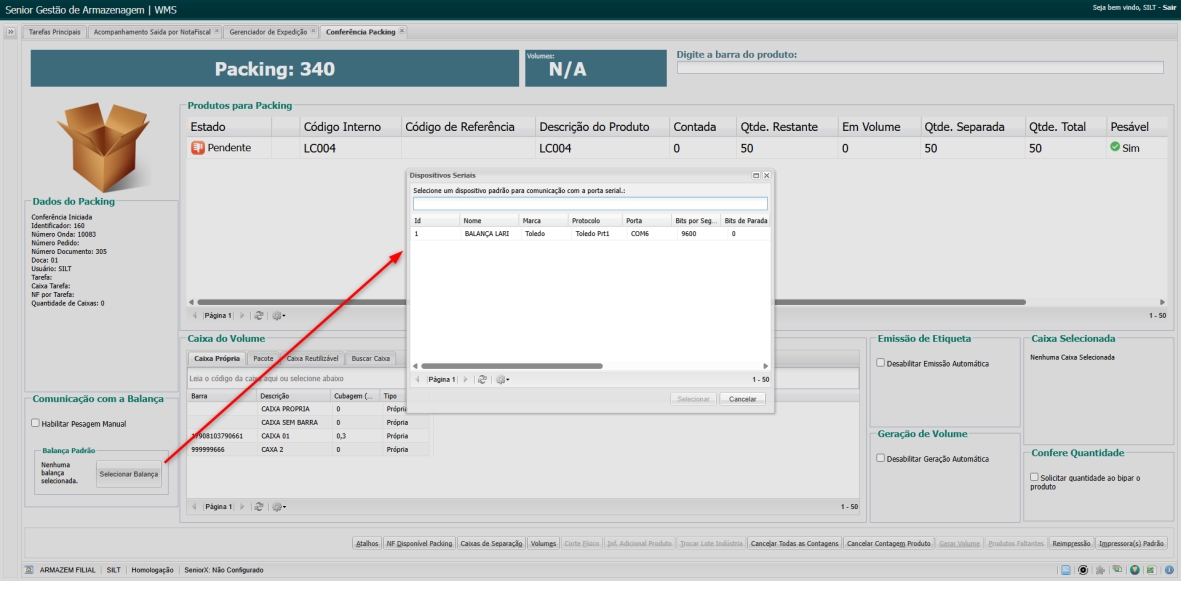1191x591 pixels.
Task: Check Desabilitar Emissão Automática
Action: click(x=880, y=363)
